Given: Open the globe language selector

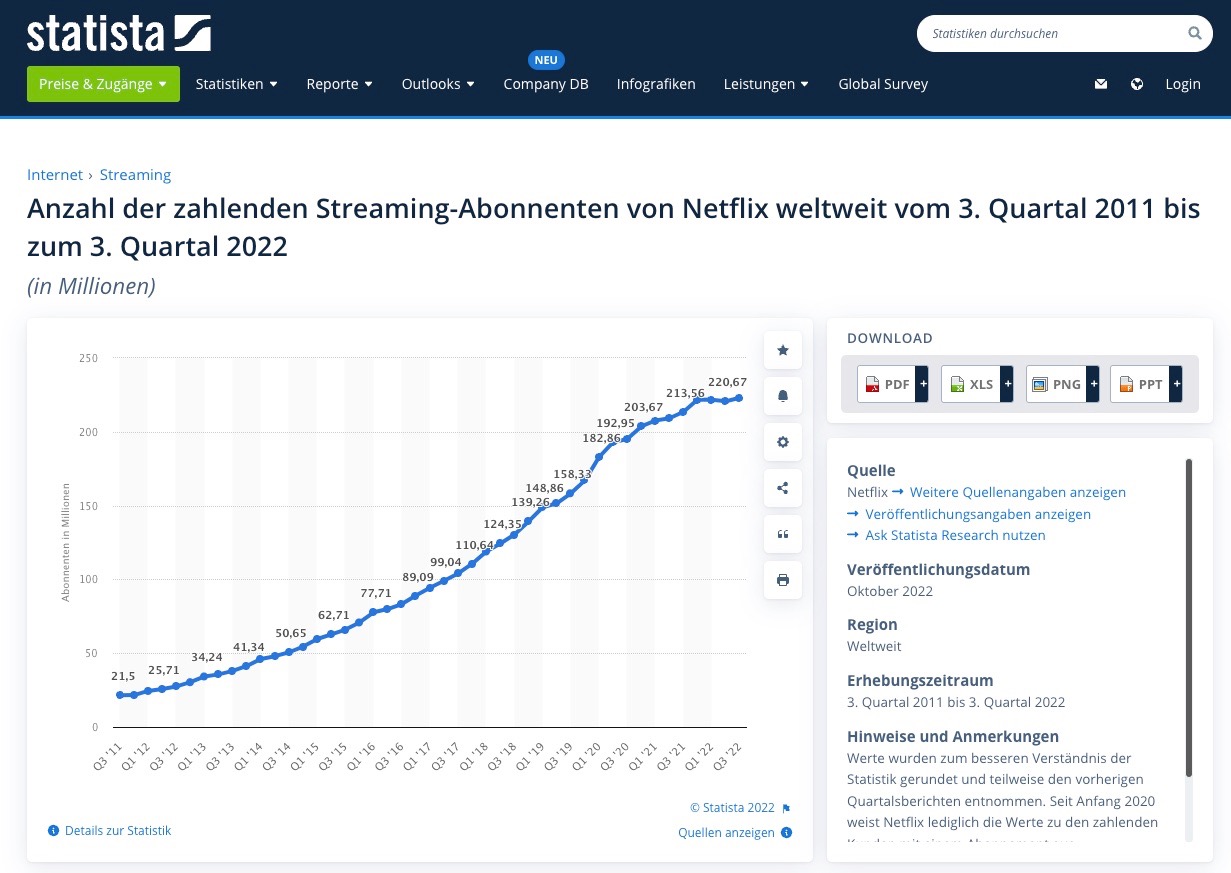Looking at the screenshot, I should [x=1137, y=84].
